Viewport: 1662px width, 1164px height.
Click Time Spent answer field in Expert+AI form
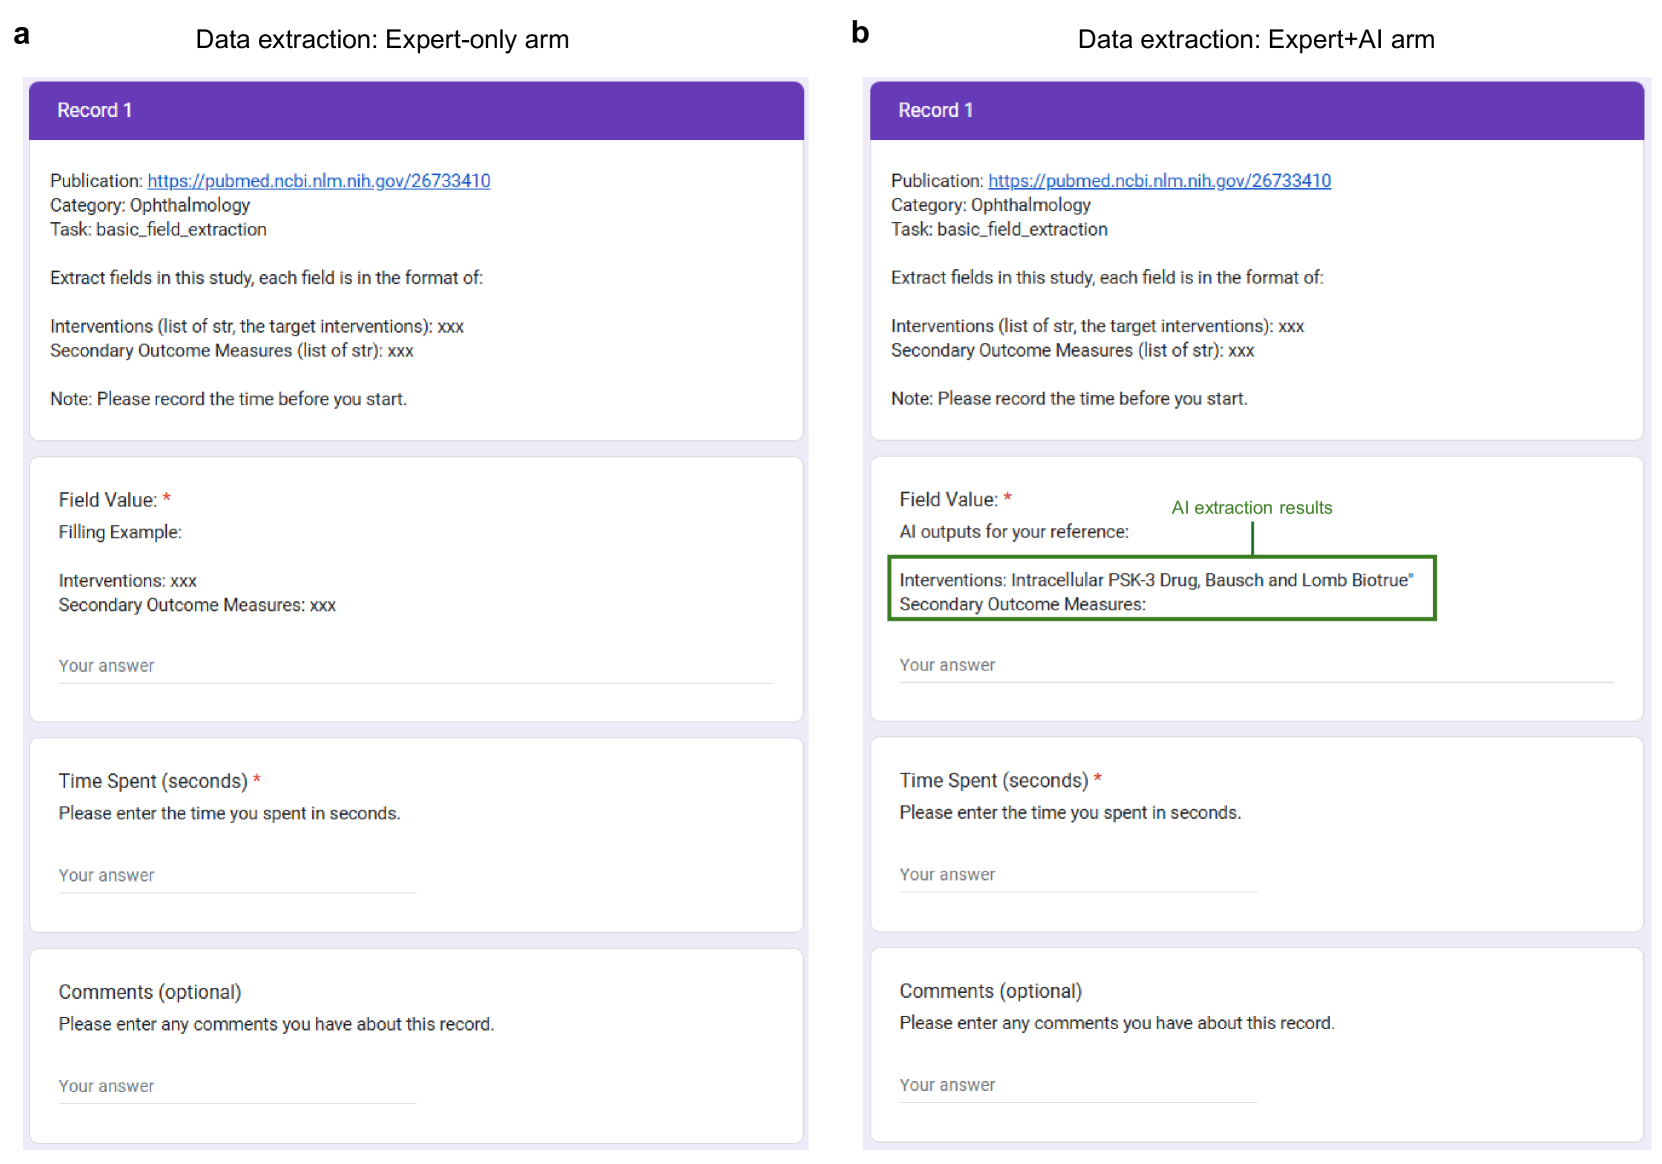pos(1077,875)
